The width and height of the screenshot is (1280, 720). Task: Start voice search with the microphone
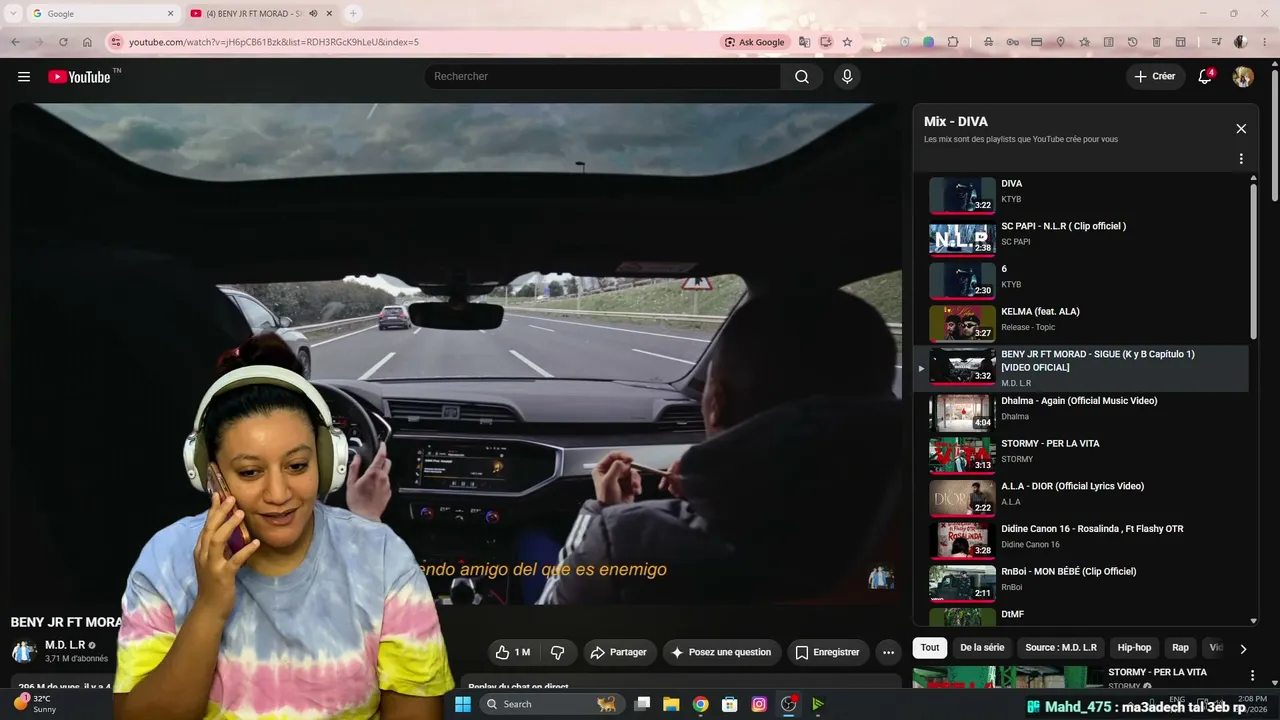click(x=847, y=77)
